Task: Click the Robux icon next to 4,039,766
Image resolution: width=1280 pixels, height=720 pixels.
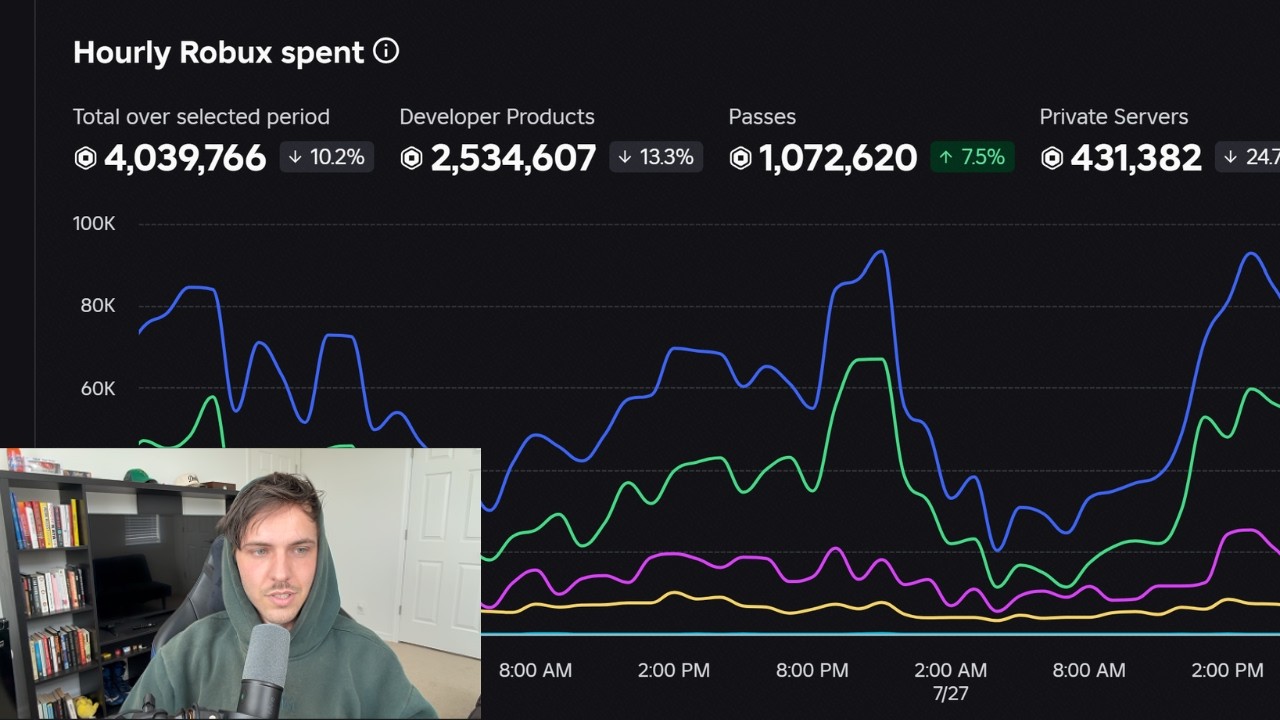Action: [x=85, y=158]
